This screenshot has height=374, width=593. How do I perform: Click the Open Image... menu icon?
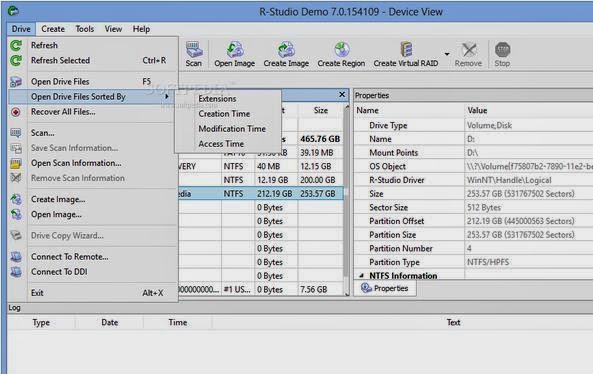pos(16,214)
